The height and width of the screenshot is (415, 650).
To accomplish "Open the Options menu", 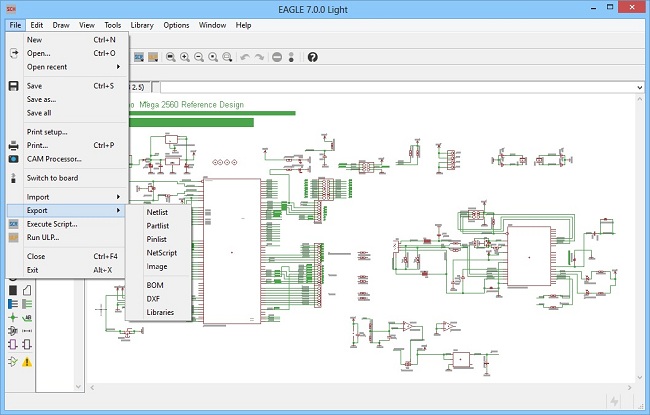I will 176,25.
